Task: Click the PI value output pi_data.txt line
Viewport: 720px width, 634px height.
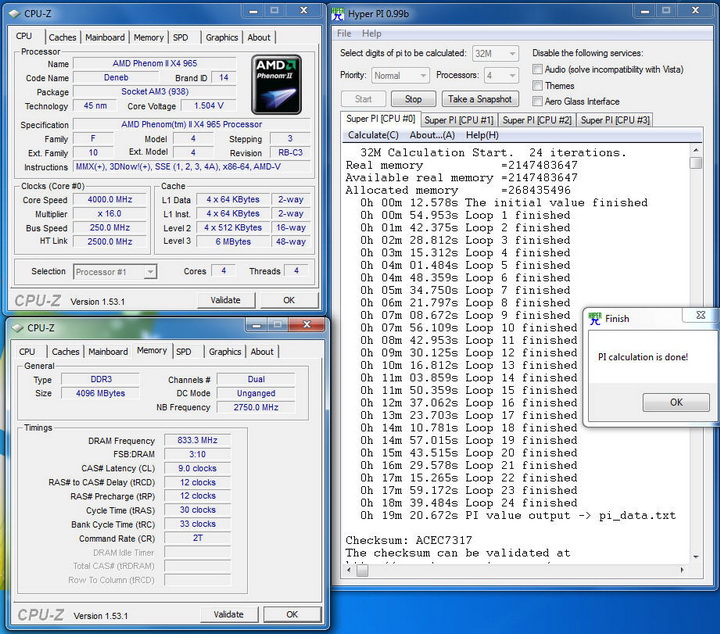Action: click(x=518, y=515)
